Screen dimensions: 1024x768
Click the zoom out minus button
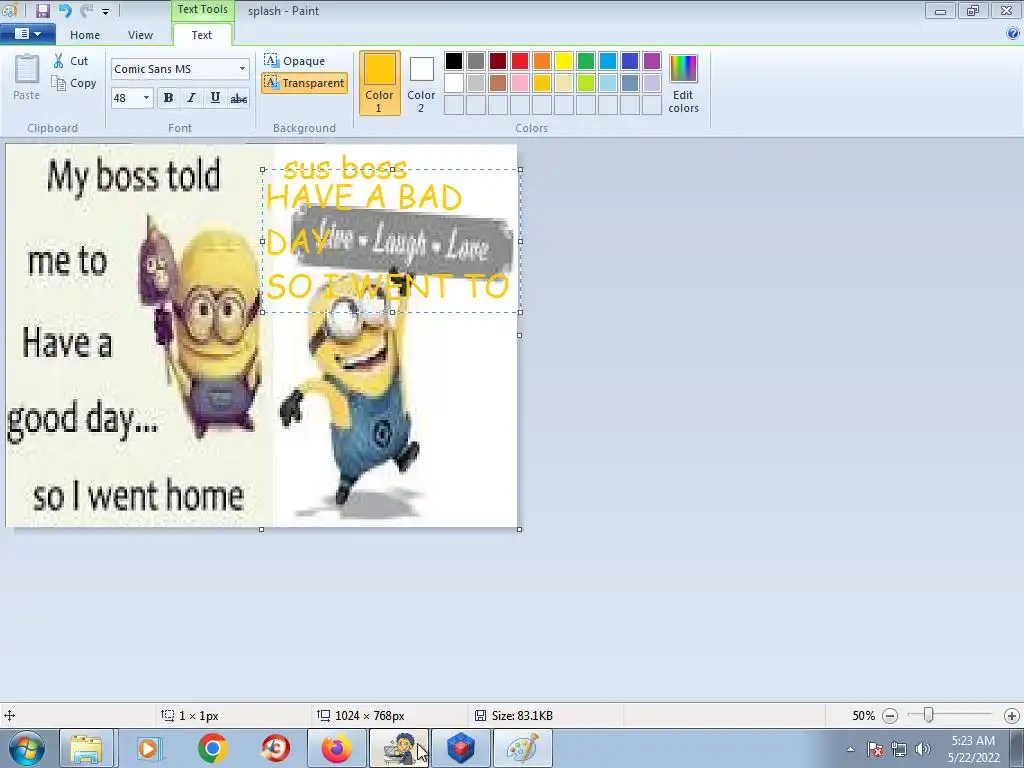889,716
